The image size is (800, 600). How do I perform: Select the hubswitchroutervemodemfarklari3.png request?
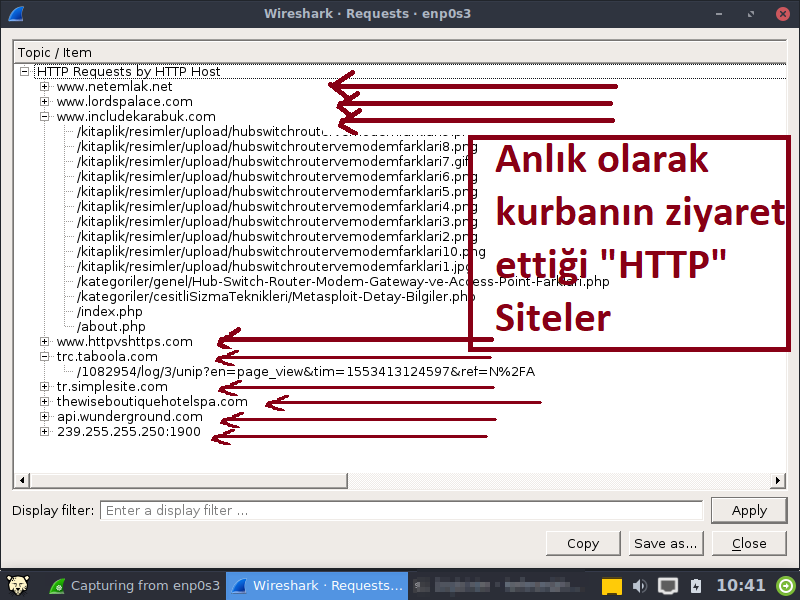277,221
